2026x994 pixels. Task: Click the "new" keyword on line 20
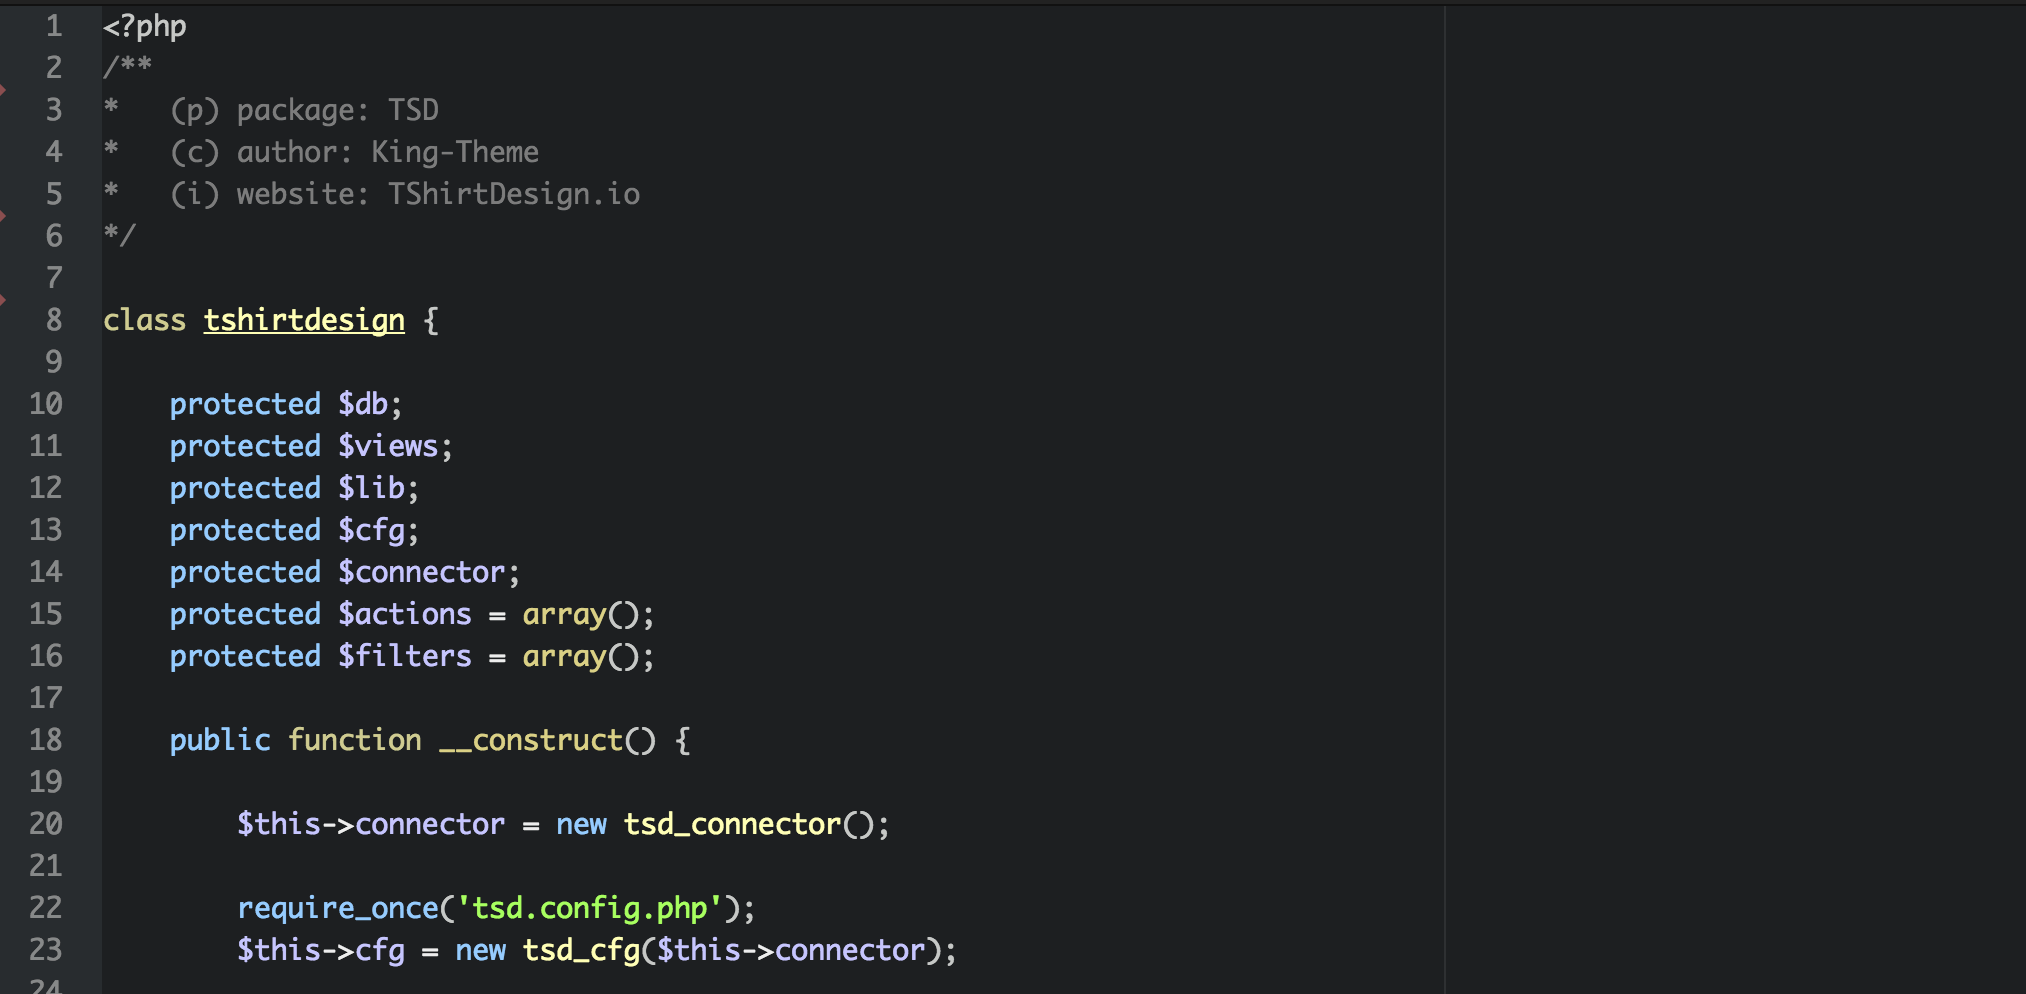582,824
